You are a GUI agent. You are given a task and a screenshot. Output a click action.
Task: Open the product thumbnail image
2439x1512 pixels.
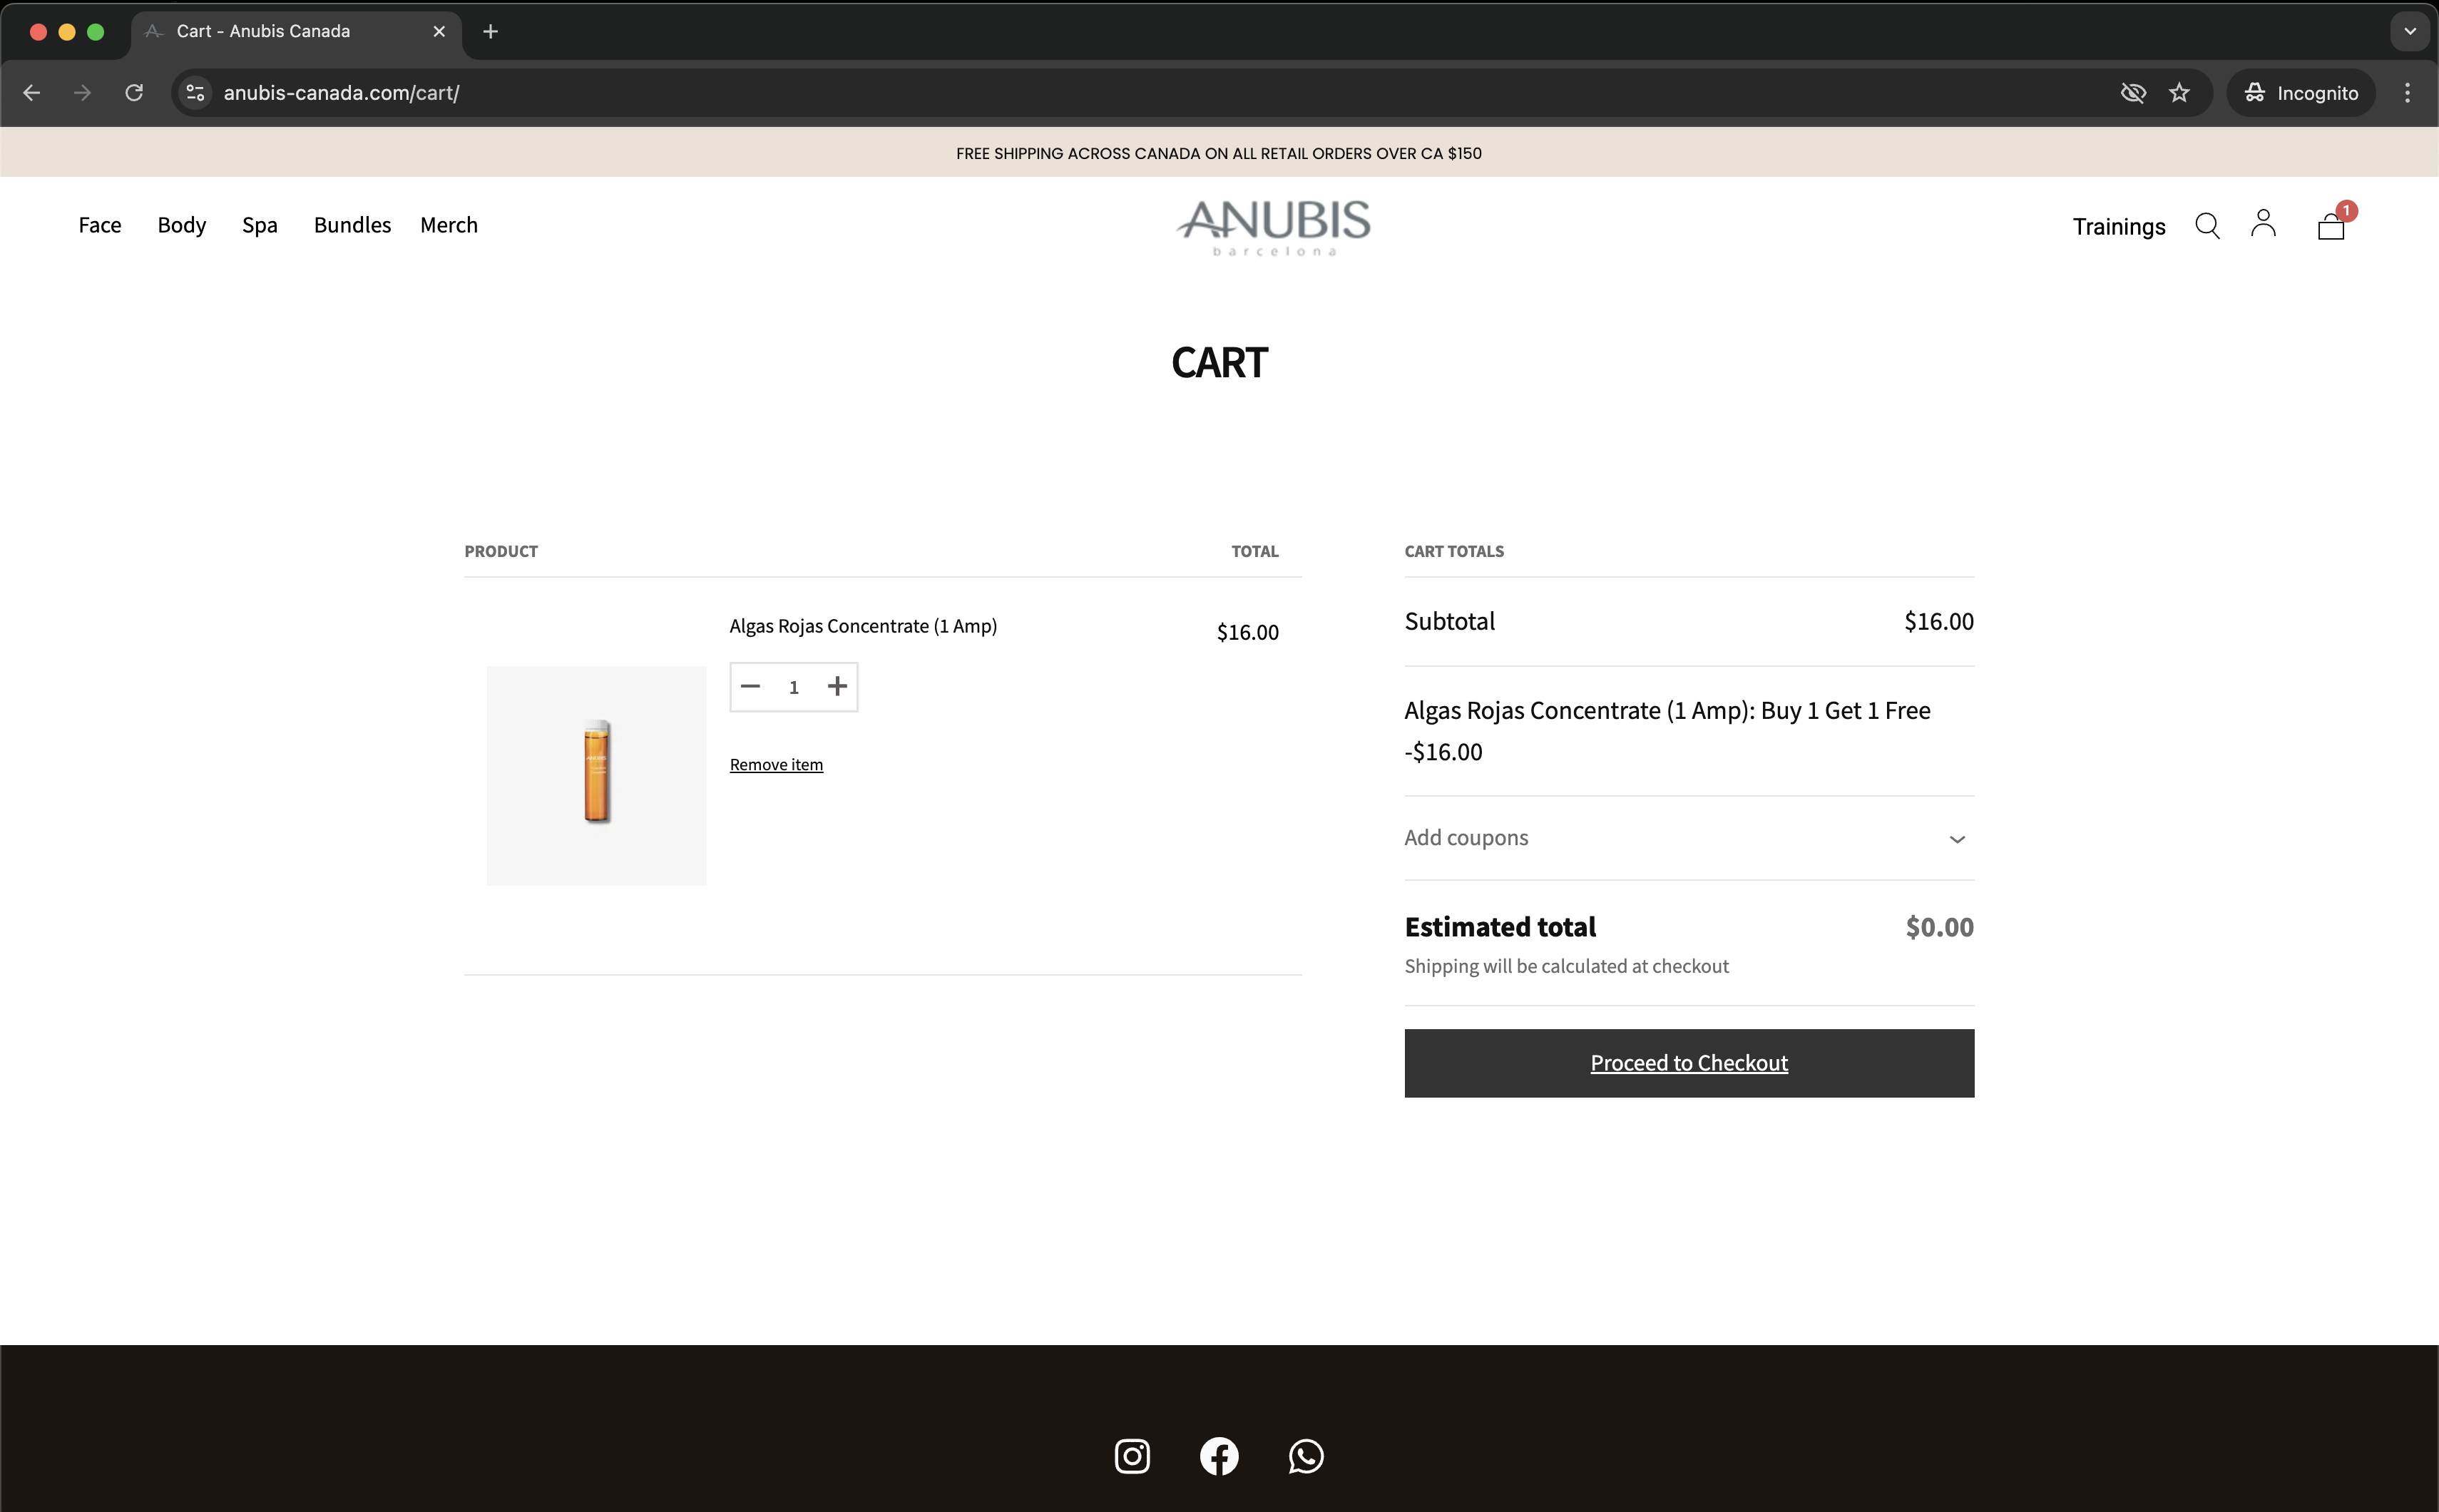tap(597, 775)
